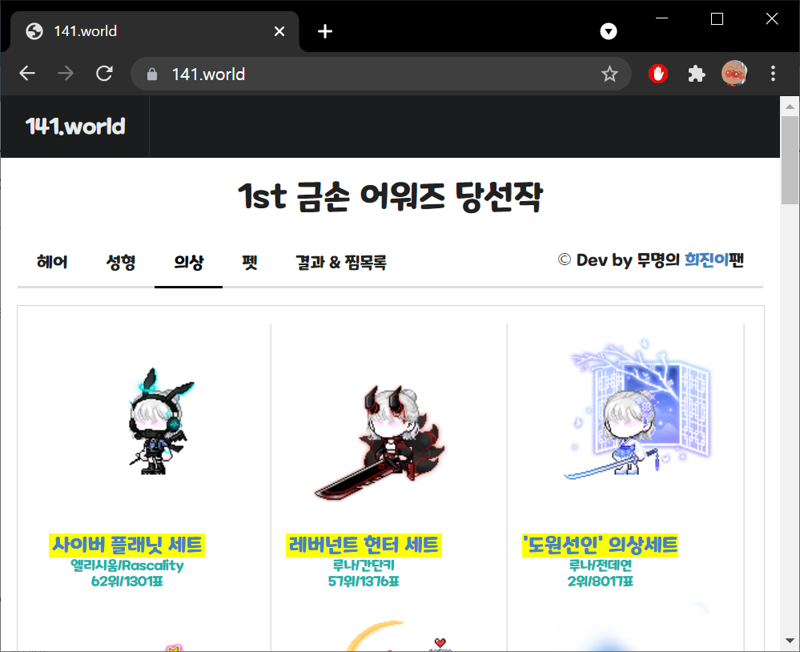Switch to the 성형 tab

click(120, 262)
